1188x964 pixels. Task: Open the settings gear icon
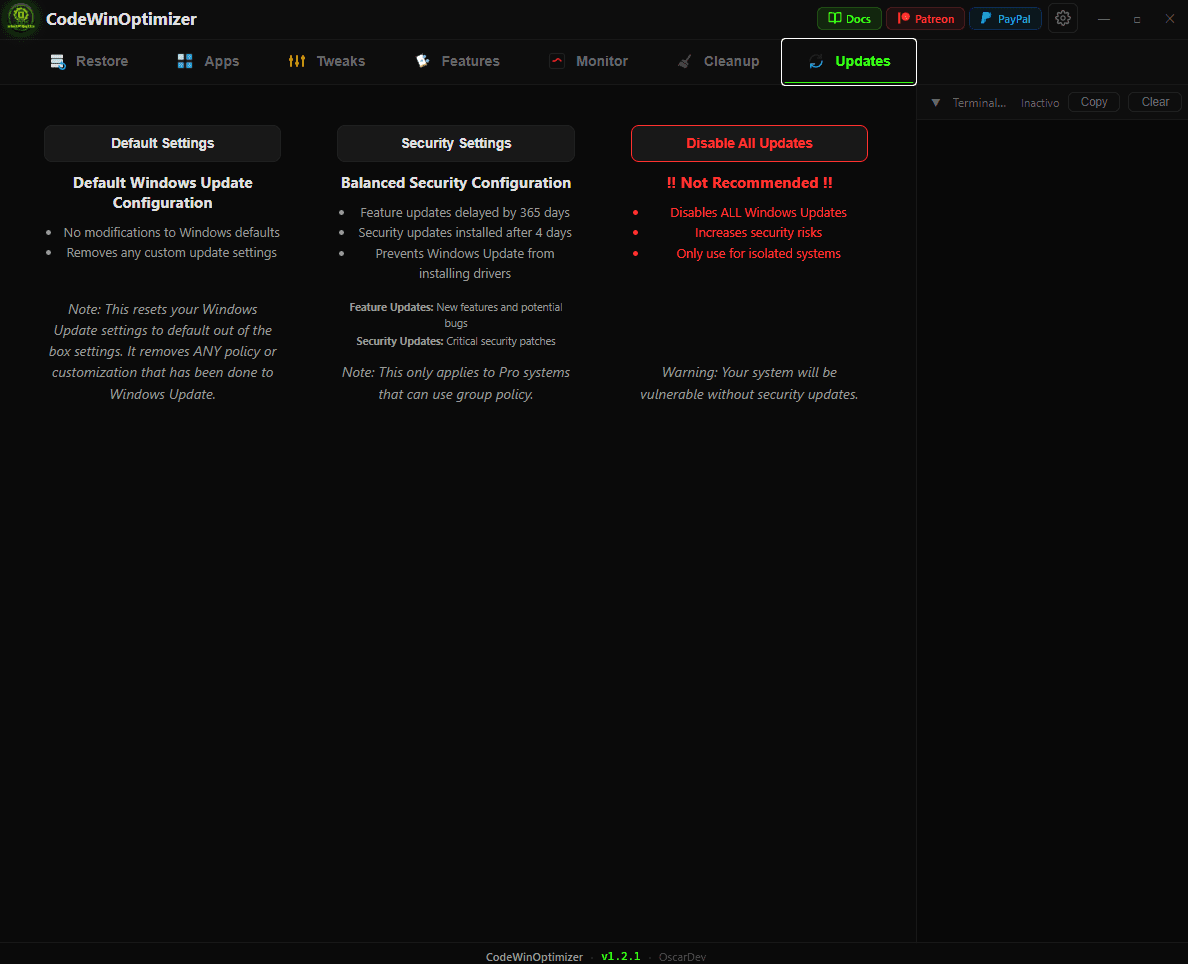pos(1062,18)
